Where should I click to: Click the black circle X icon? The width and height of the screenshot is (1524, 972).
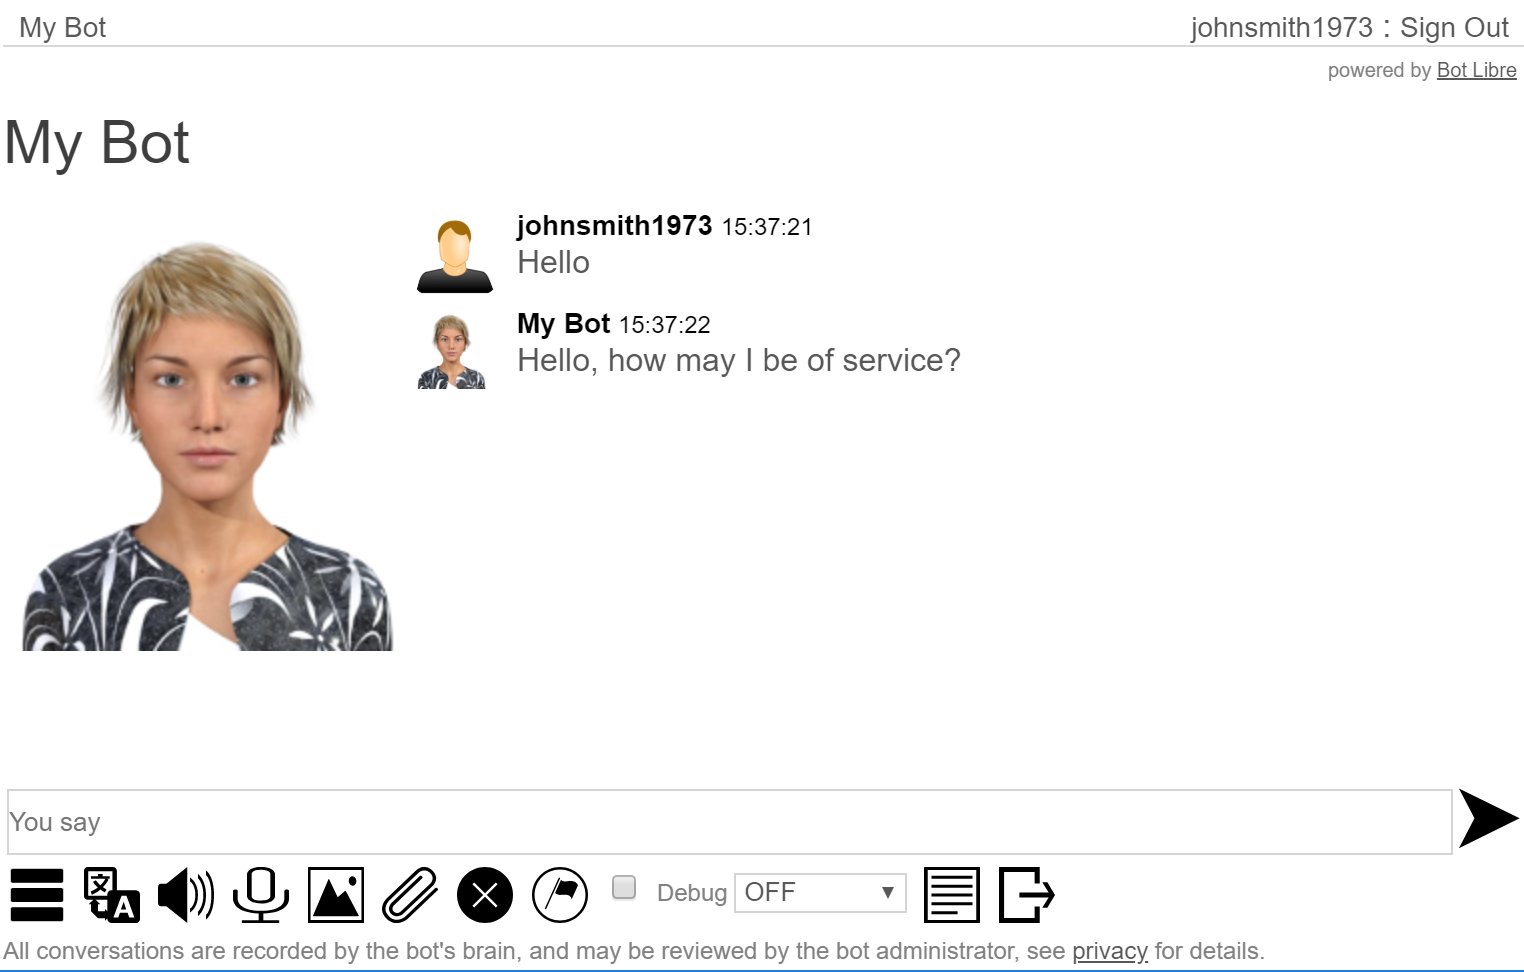coord(485,895)
